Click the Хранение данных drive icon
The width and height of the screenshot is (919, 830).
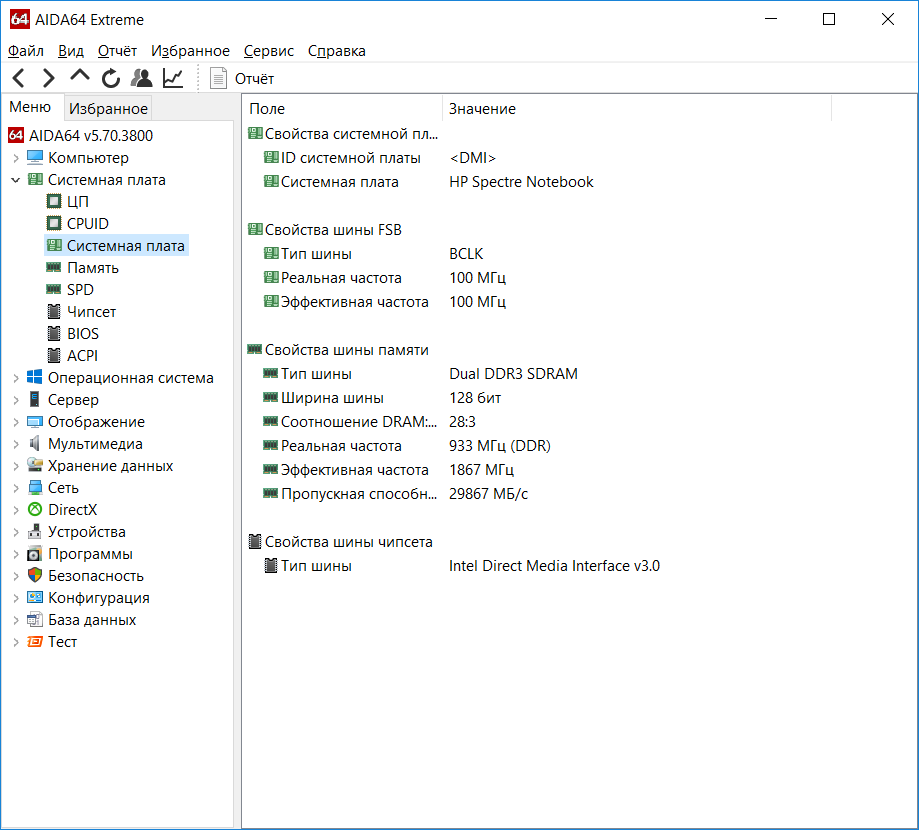pos(35,465)
